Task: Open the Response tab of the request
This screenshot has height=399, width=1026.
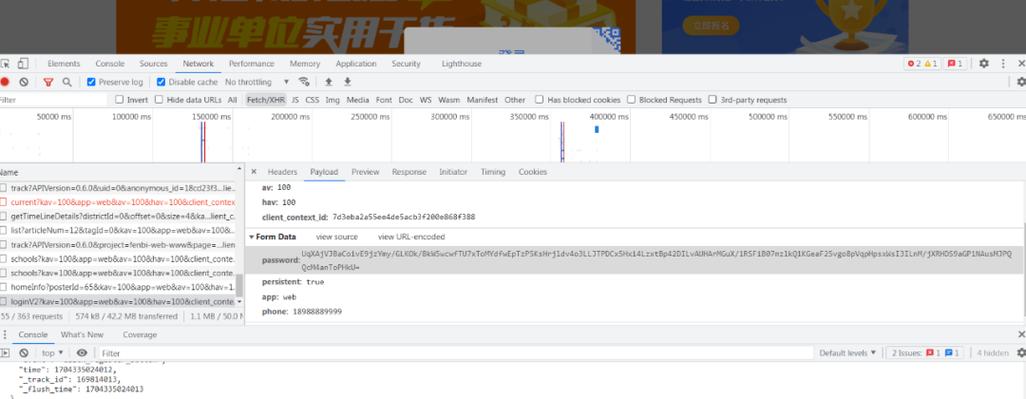Action: 409,171
